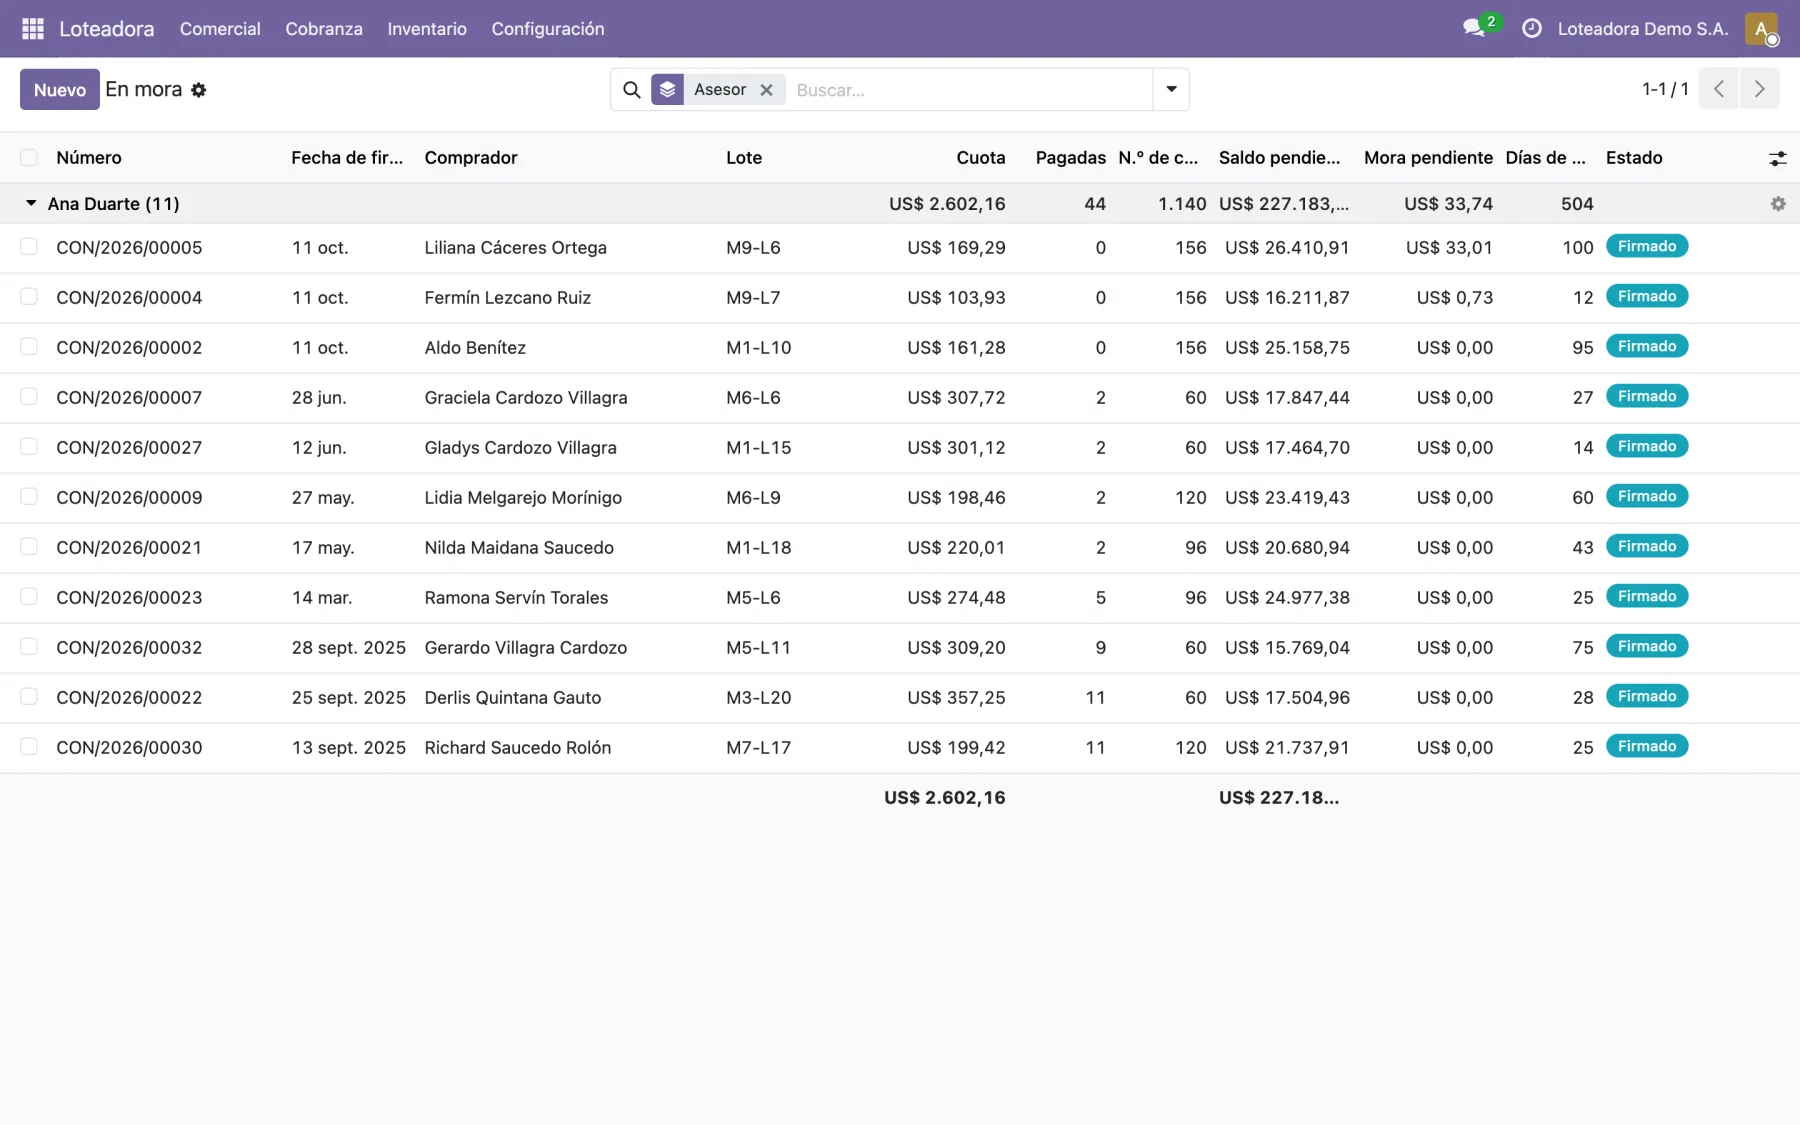The width and height of the screenshot is (1800, 1125).
Task: Click the gear icon on Ana Duarte group row
Action: [x=1778, y=204]
